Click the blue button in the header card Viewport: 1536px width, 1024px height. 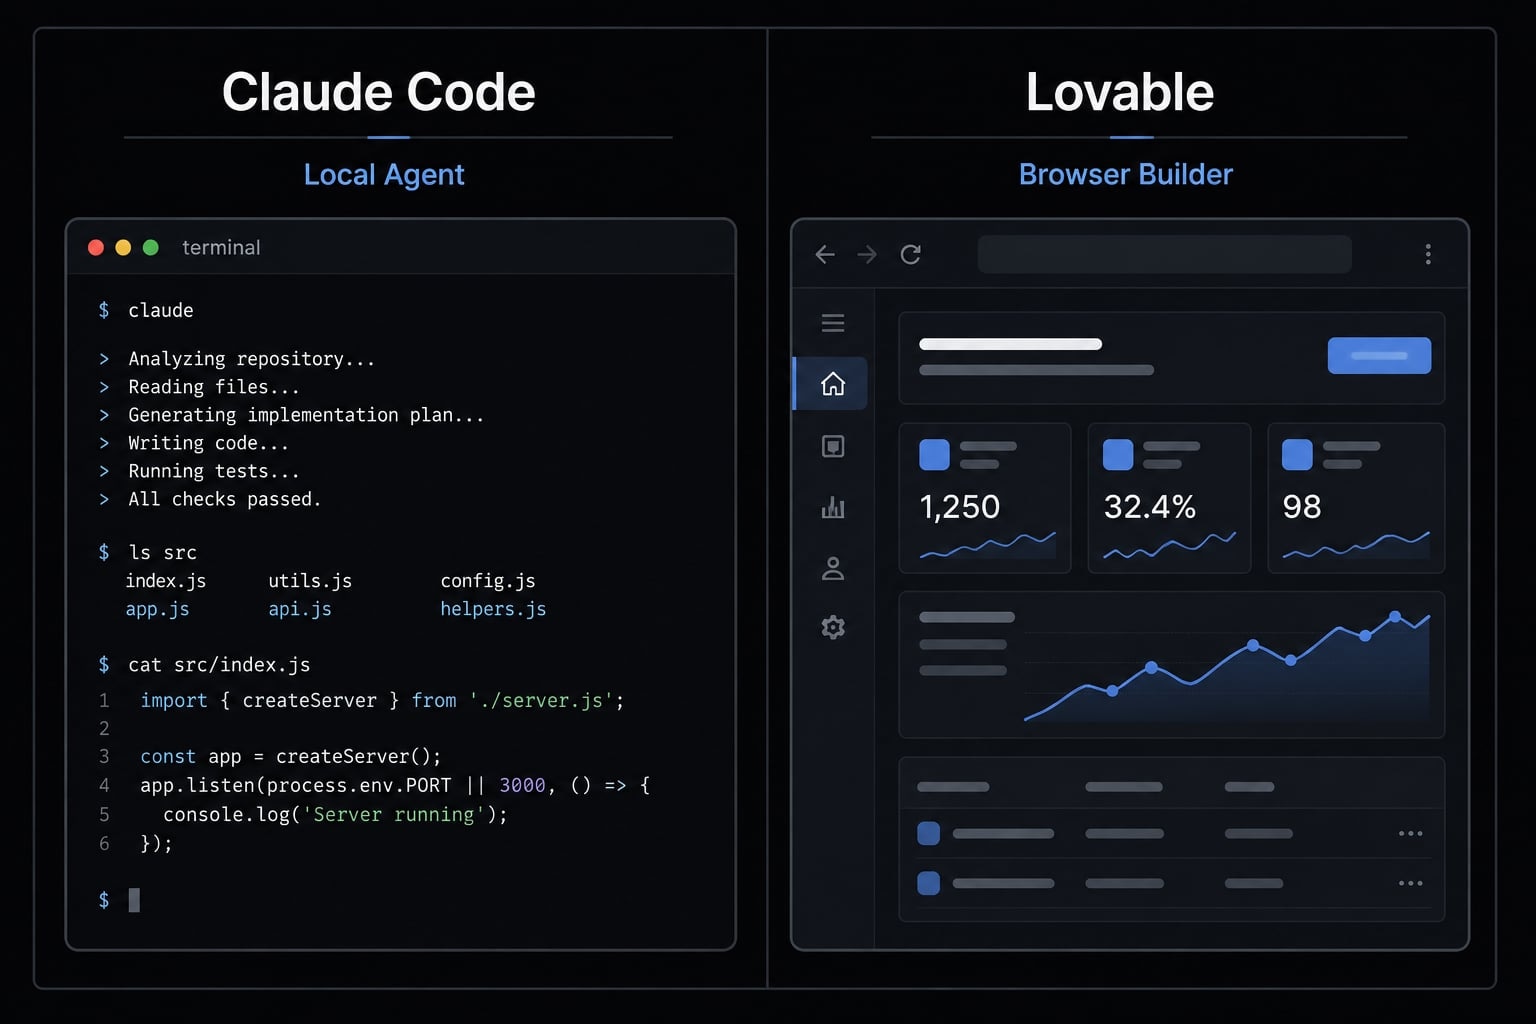(x=1379, y=355)
